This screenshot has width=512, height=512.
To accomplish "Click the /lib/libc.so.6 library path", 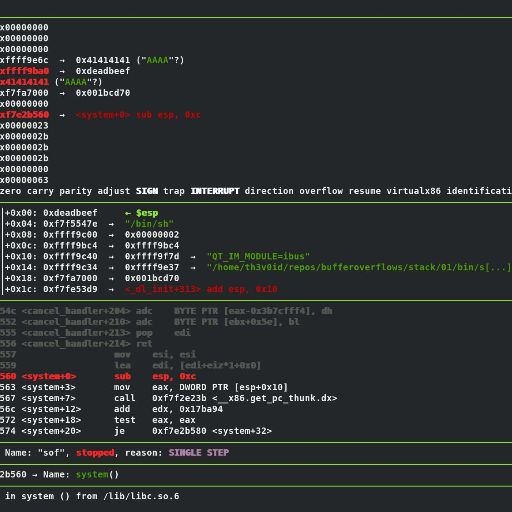I will (x=141, y=496).
